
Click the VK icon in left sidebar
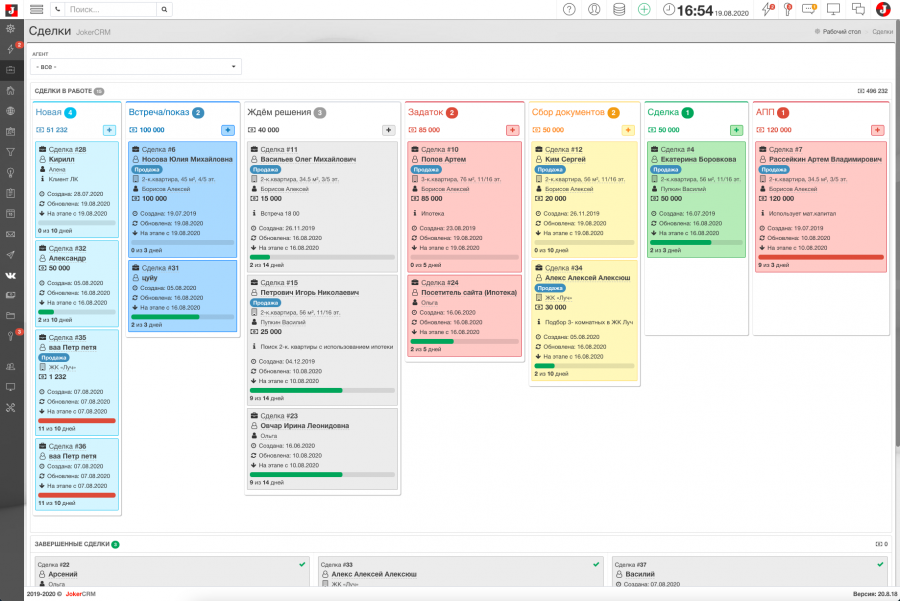pyautogui.click(x=10, y=275)
